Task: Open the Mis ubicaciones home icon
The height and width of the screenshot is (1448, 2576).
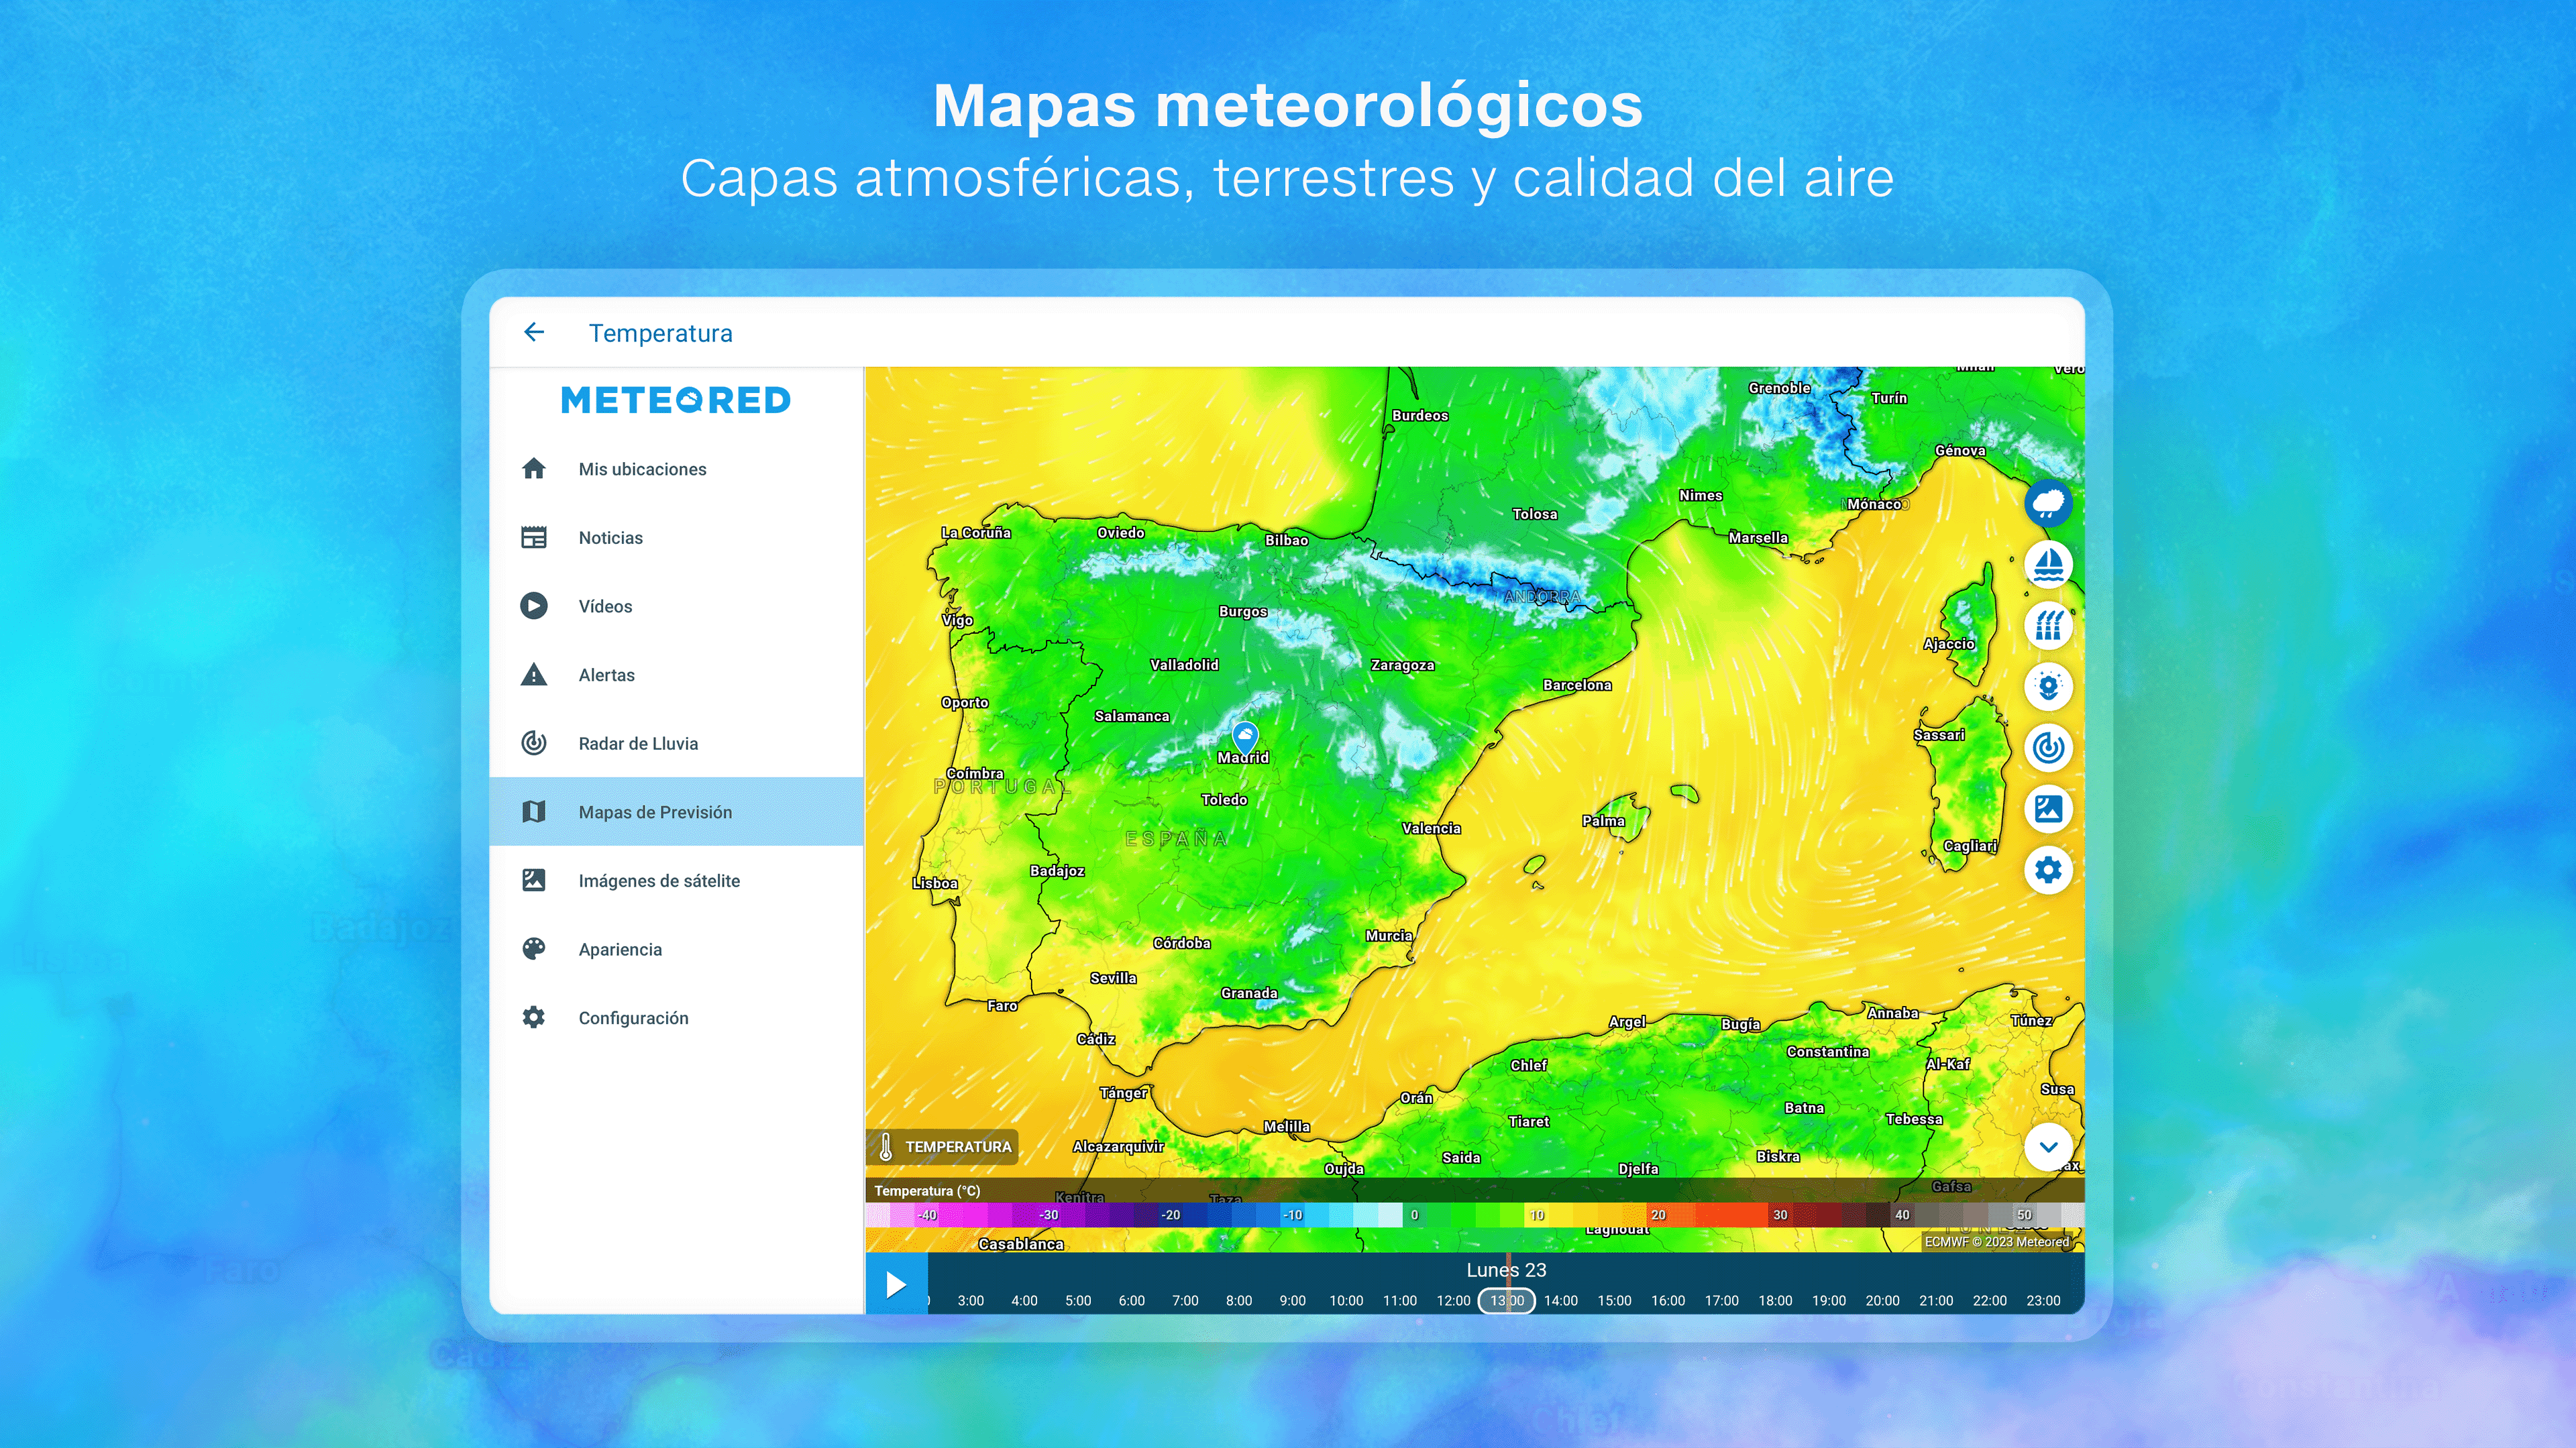Action: [x=534, y=468]
